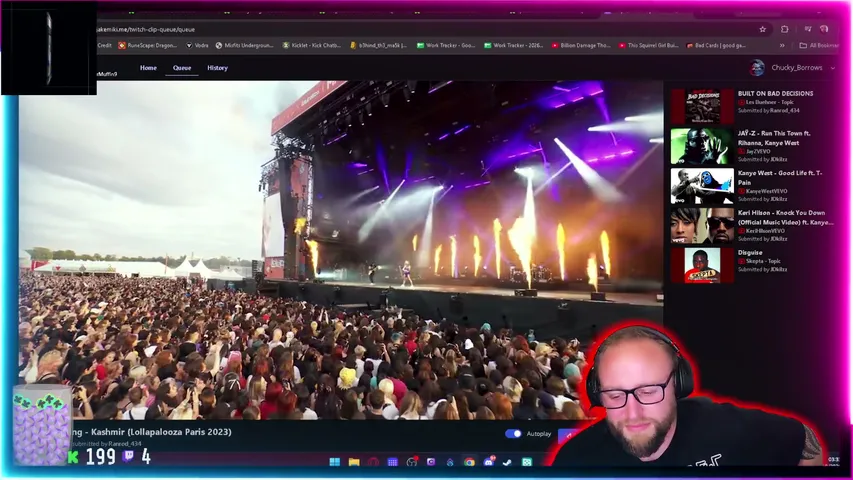Viewport: 853px width, 480px height.
Task: Click the Chucky_Borrows profile avatar
Action: pos(757,68)
